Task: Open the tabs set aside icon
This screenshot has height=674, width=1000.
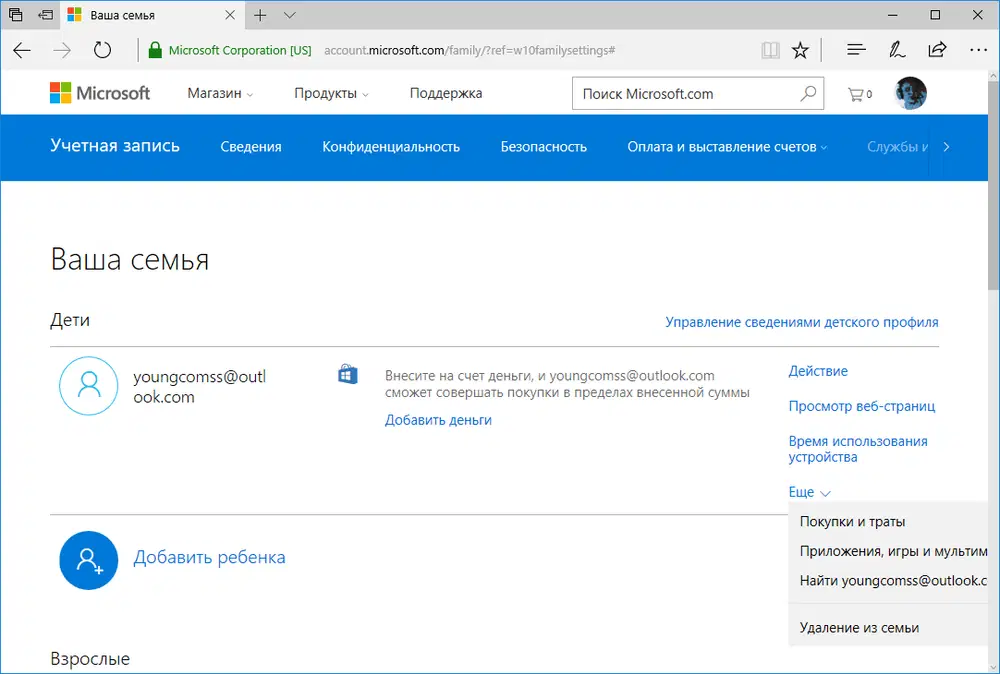Action: point(15,15)
